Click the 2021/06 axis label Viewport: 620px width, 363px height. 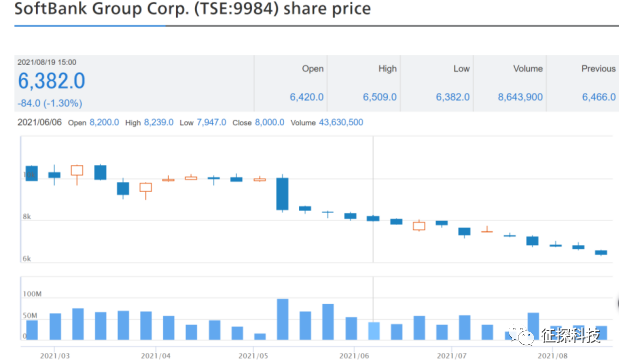(354, 356)
